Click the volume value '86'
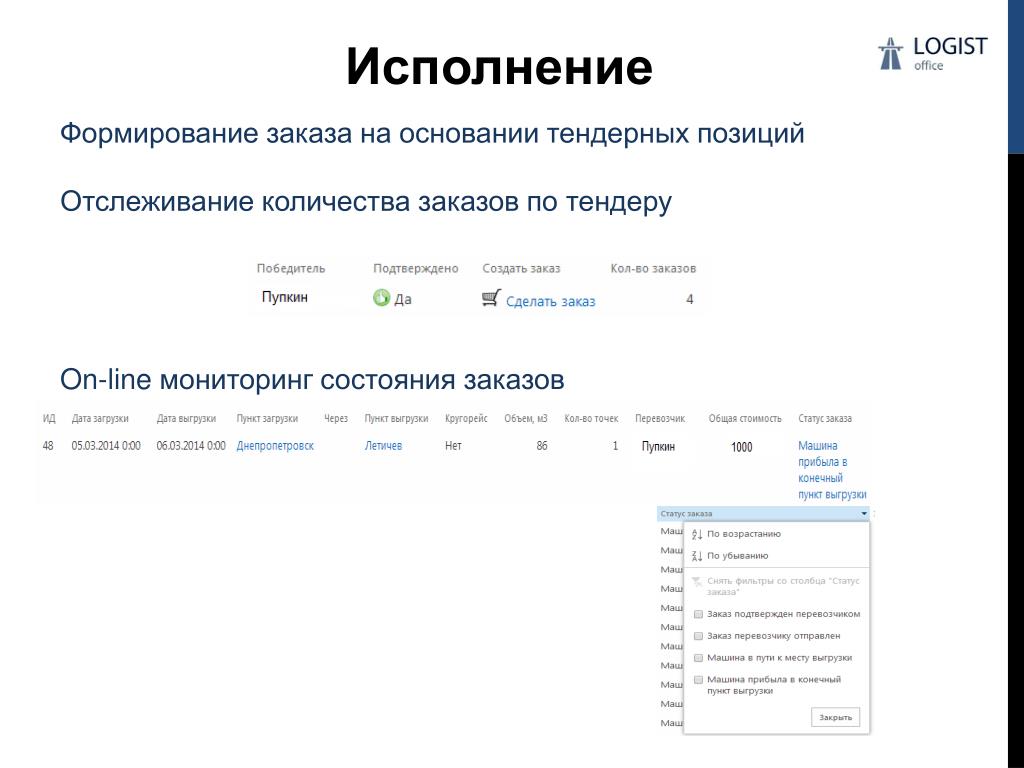1024x768 pixels. click(x=541, y=445)
